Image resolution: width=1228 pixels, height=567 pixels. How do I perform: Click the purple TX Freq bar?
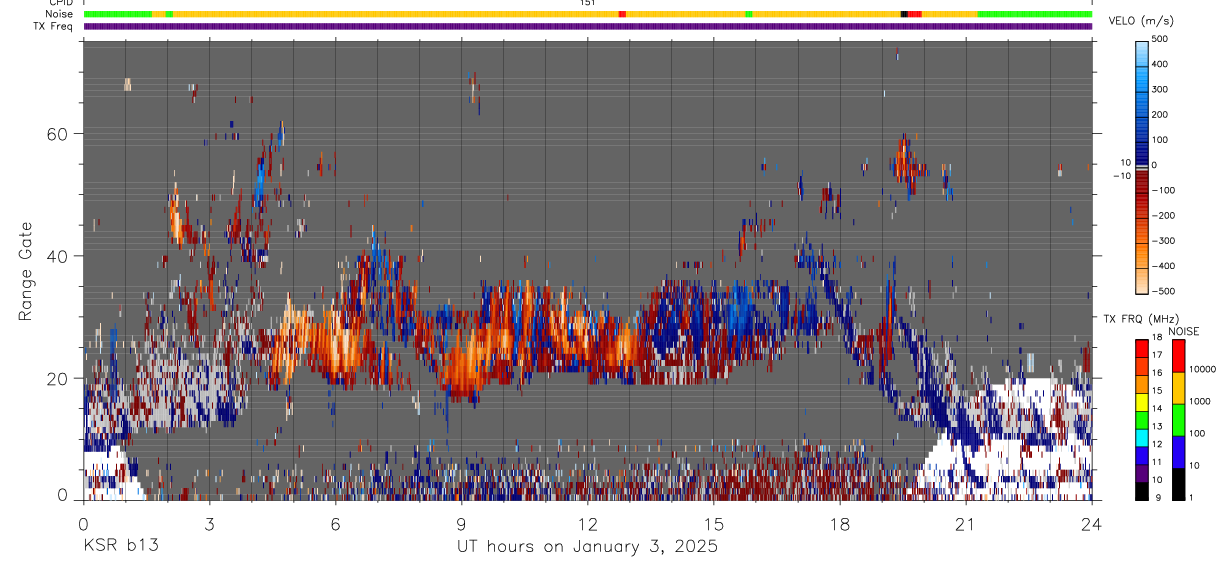pyautogui.click(x=588, y=26)
